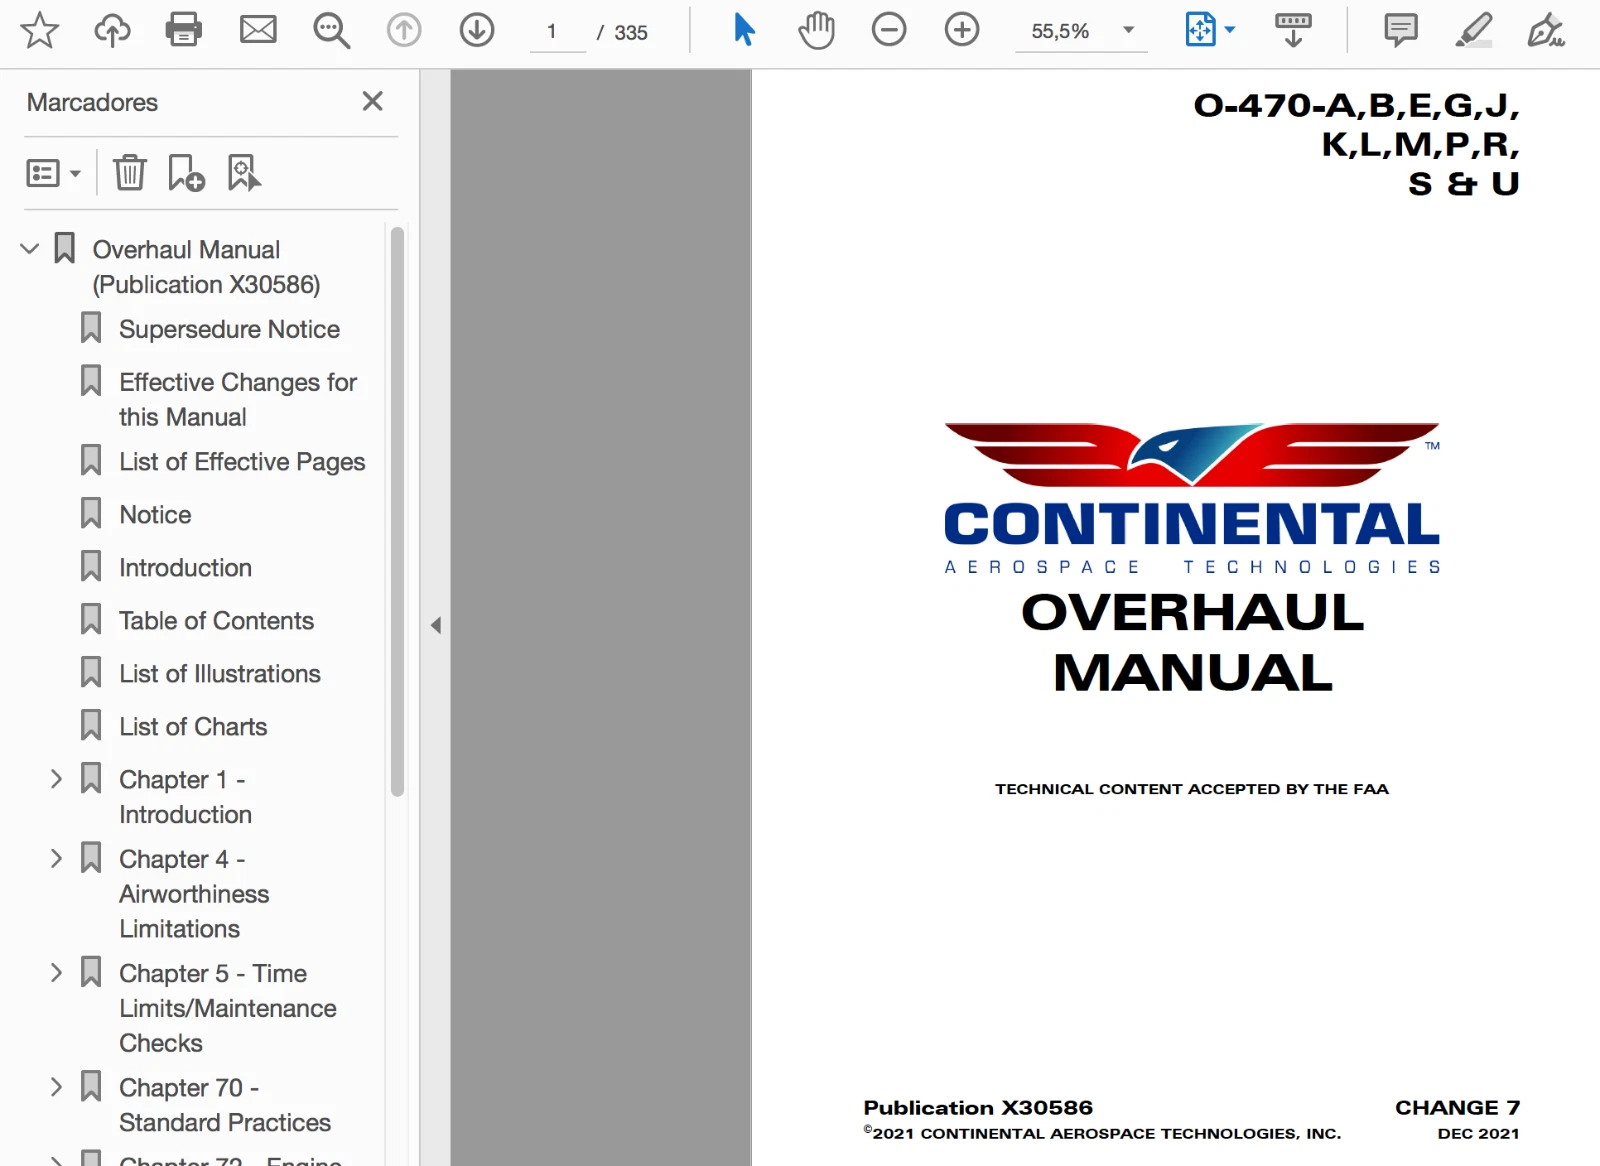Close the Marcadores panel

[x=373, y=101]
